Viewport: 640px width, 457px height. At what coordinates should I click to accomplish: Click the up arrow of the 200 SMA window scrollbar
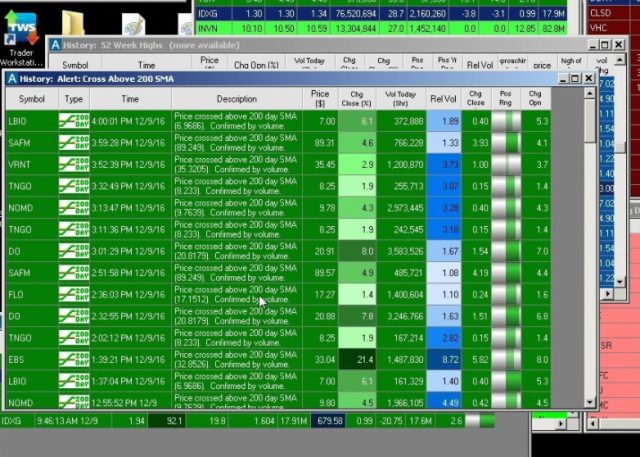pos(589,93)
